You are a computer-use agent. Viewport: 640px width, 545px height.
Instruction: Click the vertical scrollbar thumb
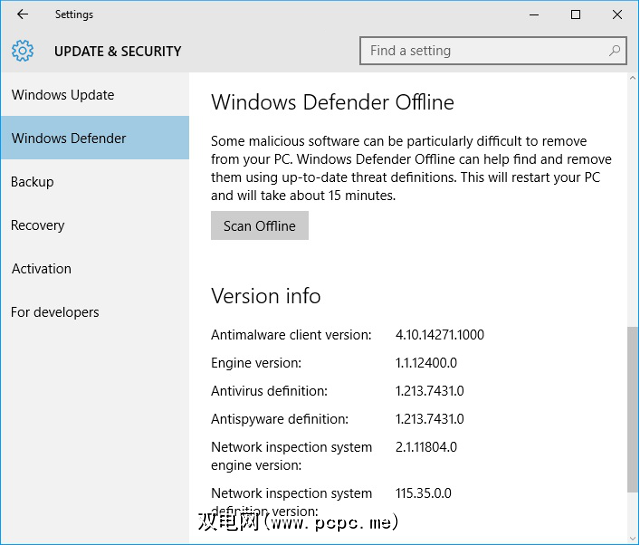click(x=632, y=409)
